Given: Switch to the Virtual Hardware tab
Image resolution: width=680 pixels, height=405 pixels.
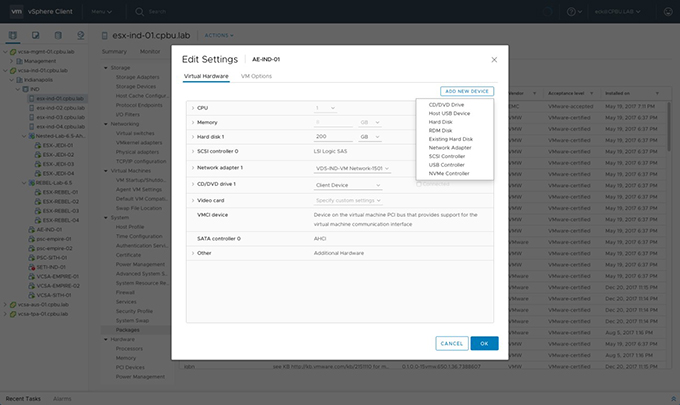Looking at the screenshot, I should coord(206,76).
